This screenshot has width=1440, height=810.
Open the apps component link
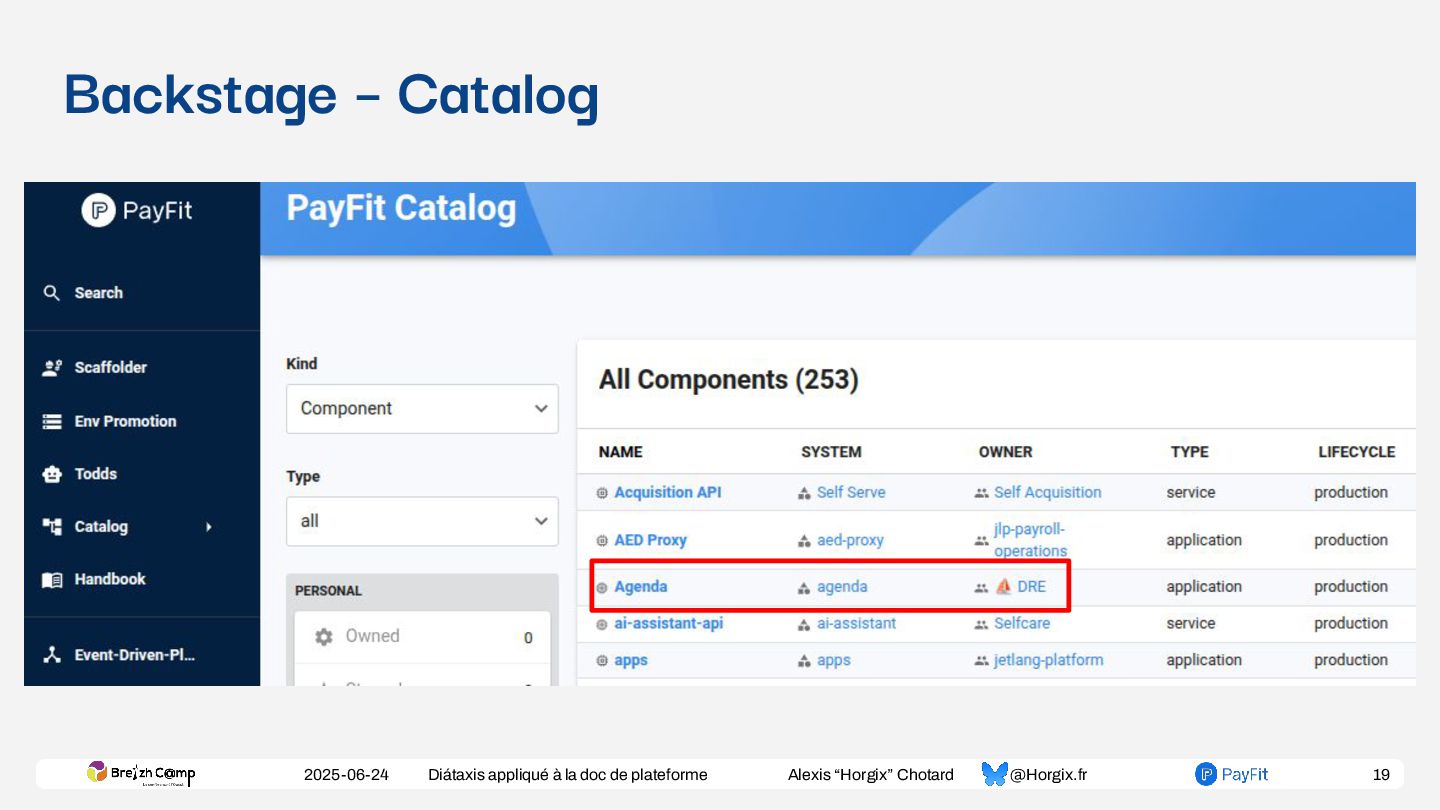click(631, 661)
